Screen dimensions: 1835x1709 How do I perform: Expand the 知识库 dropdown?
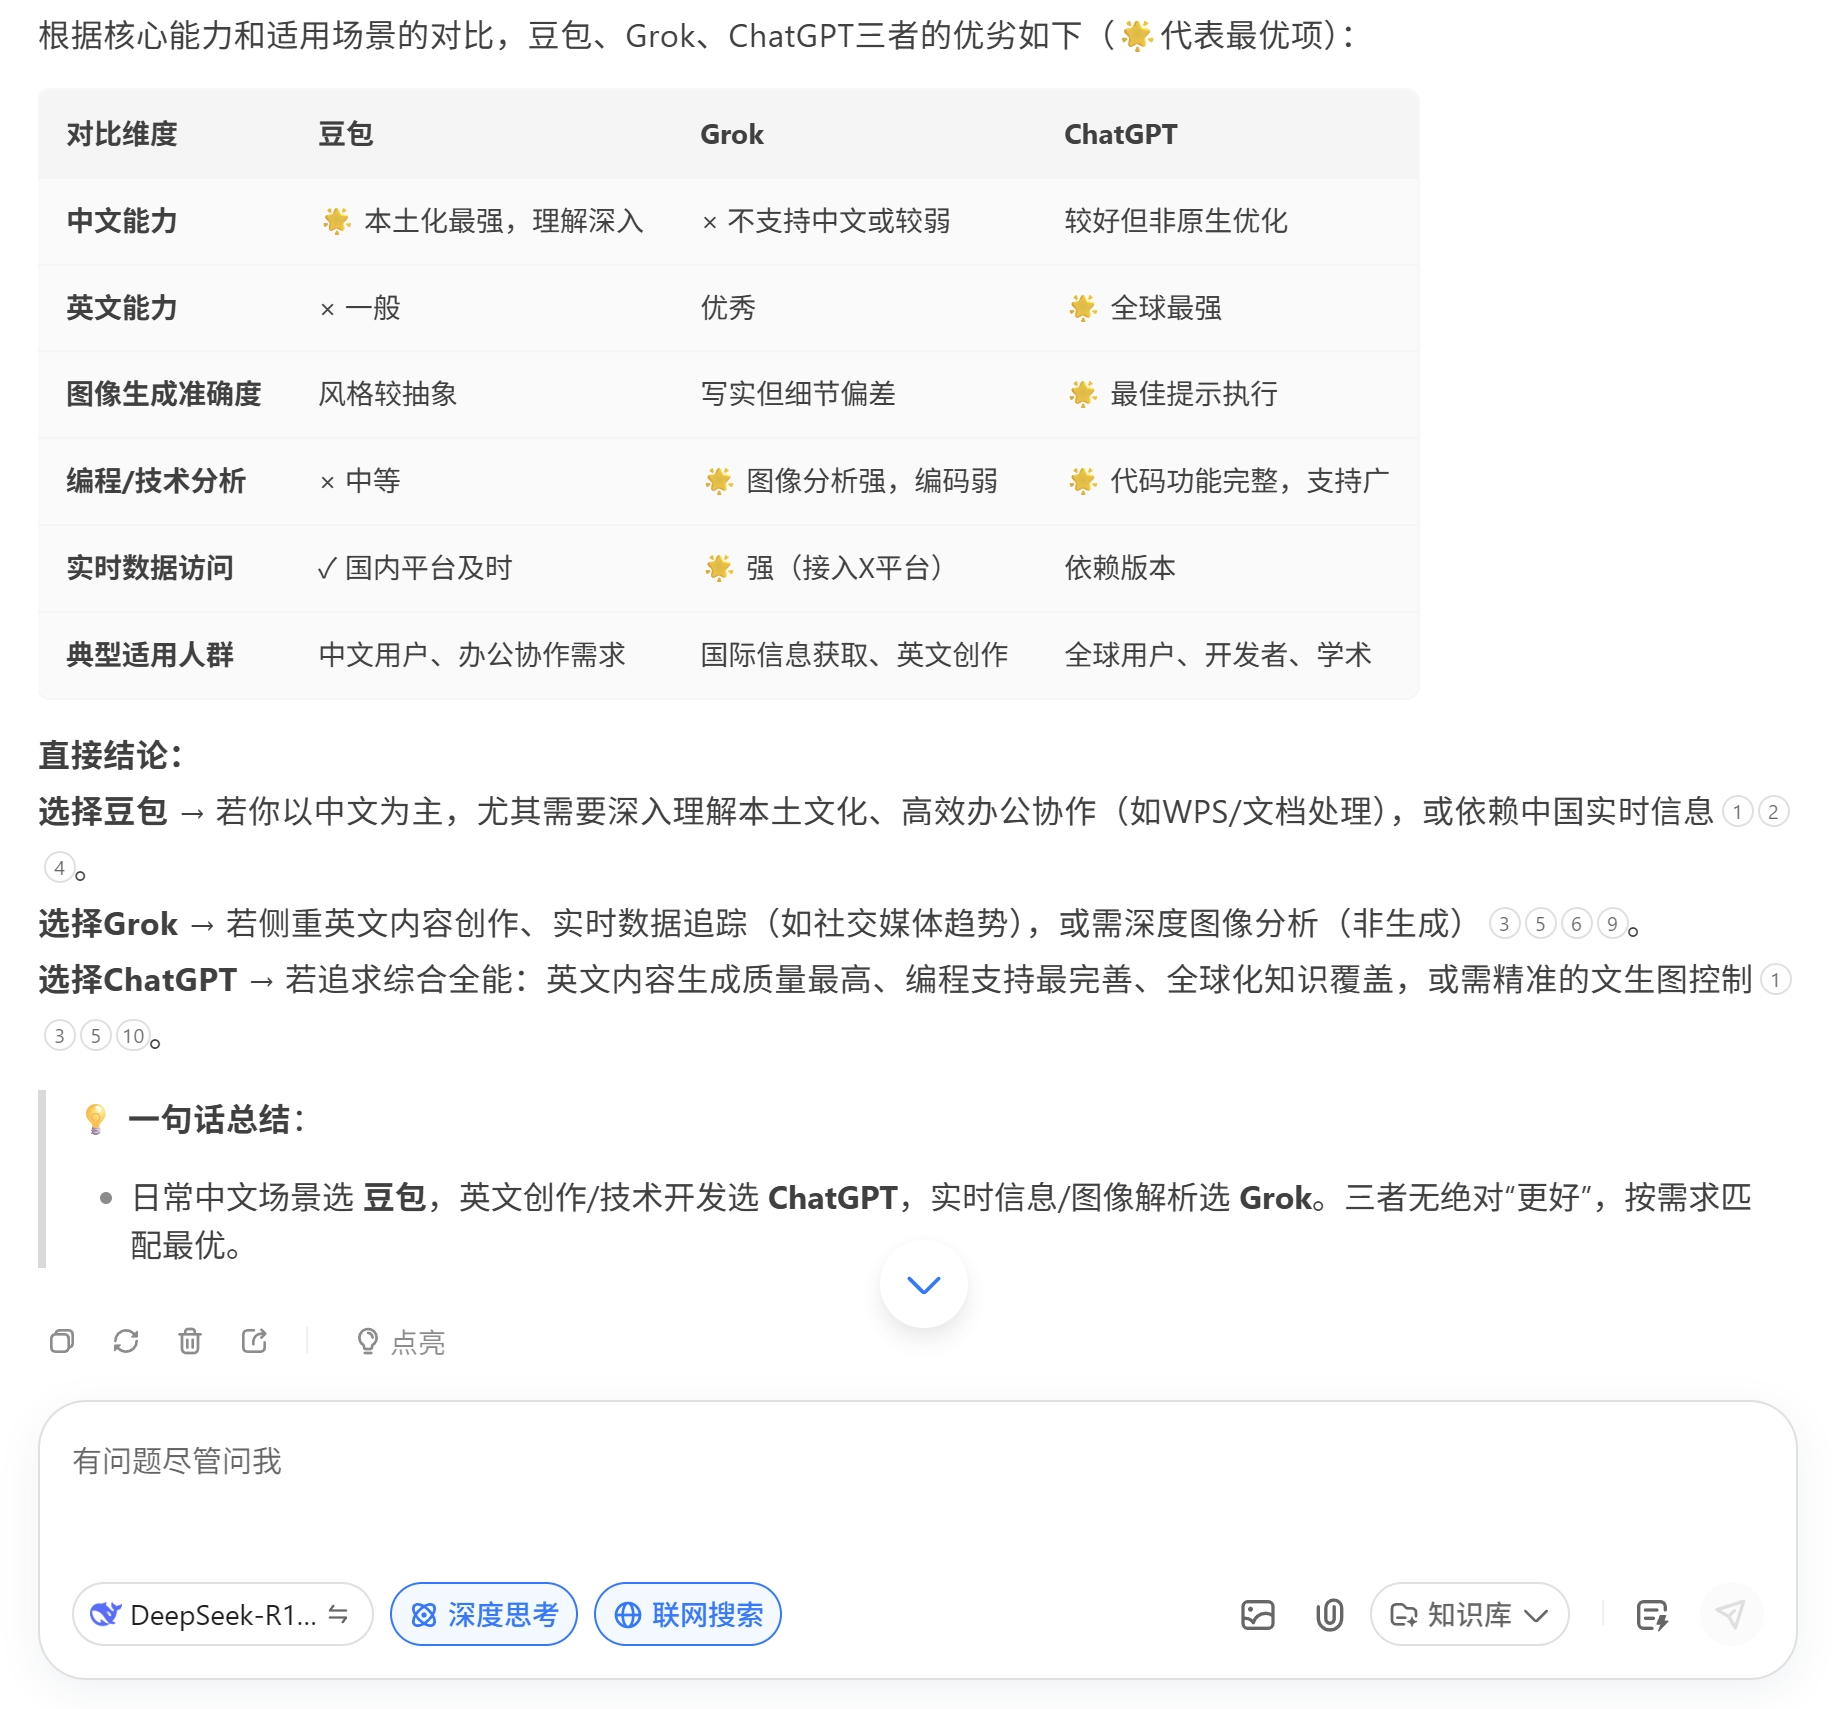pos(1469,1614)
